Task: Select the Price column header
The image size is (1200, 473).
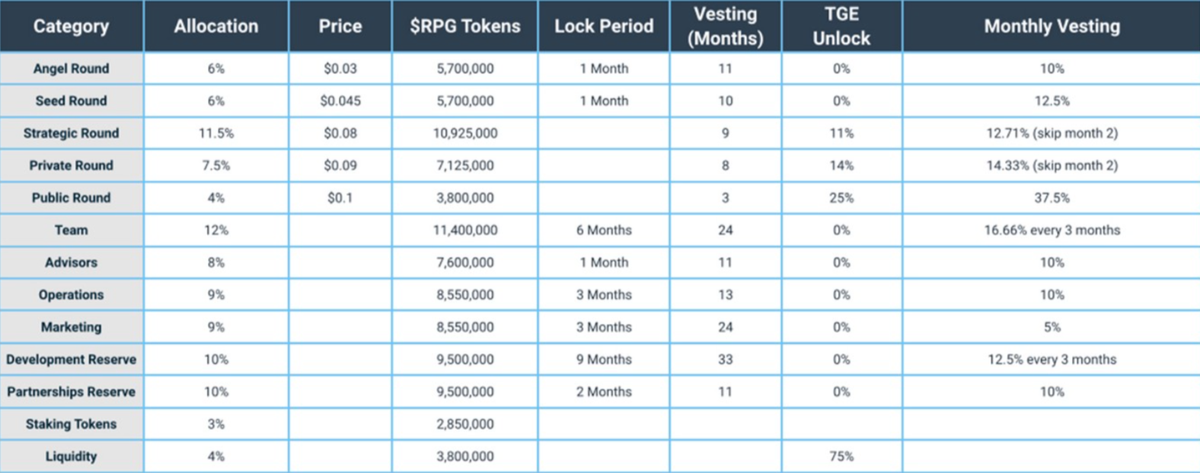Action: tap(340, 27)
